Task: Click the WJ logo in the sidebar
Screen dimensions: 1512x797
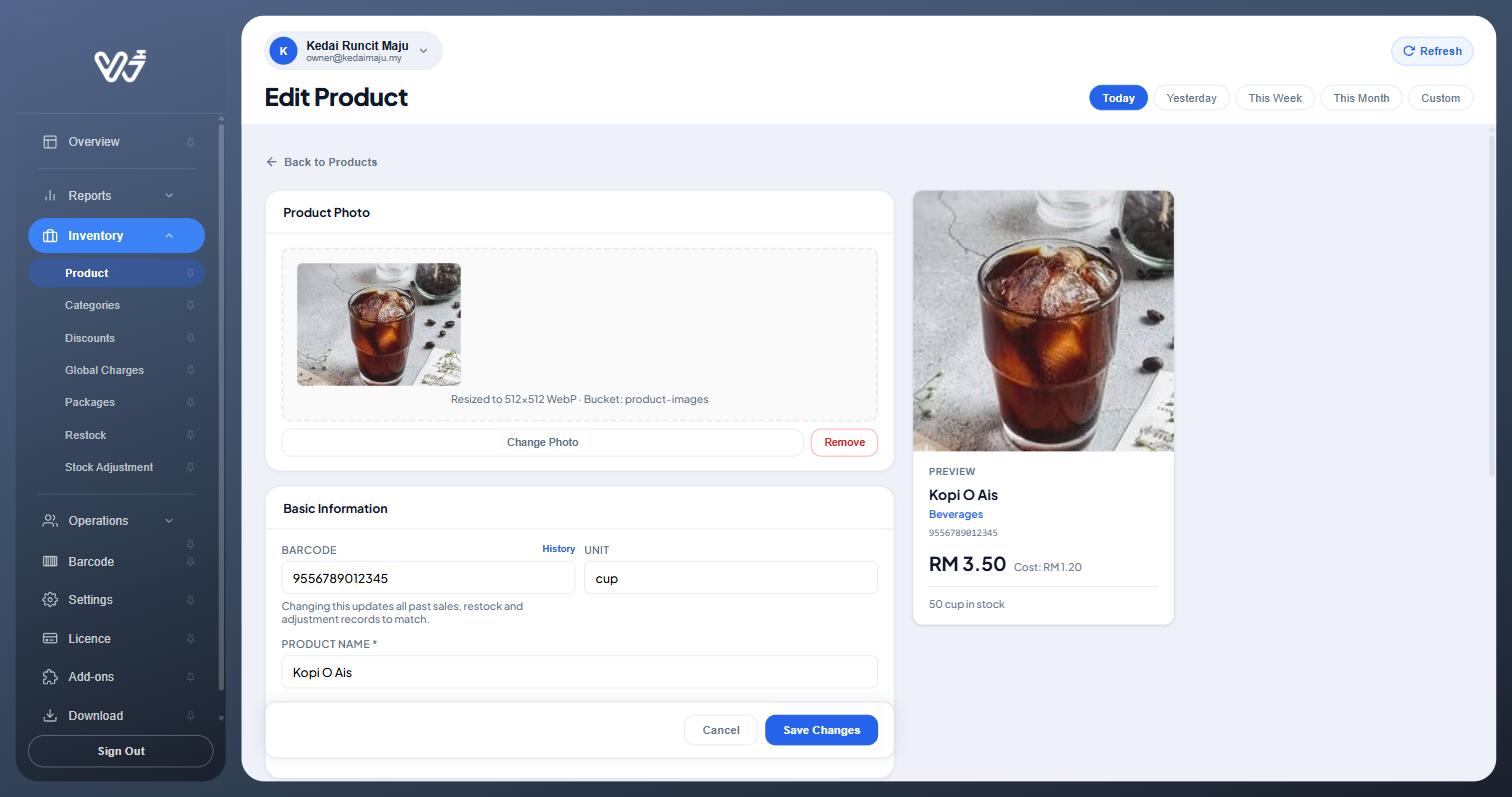Action: click(121, 65)
